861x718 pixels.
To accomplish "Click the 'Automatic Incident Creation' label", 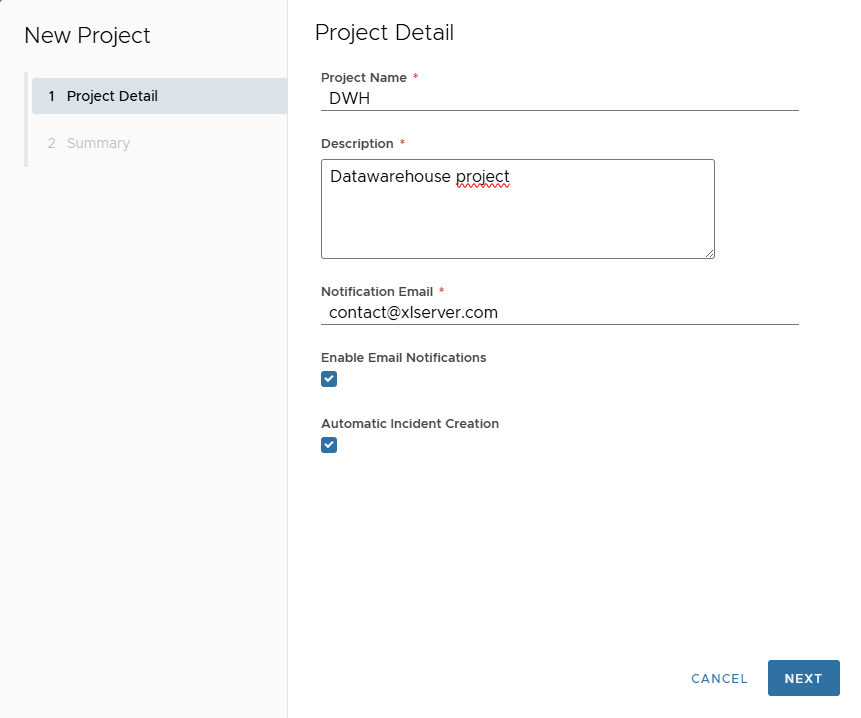I will tap(410, 423).
